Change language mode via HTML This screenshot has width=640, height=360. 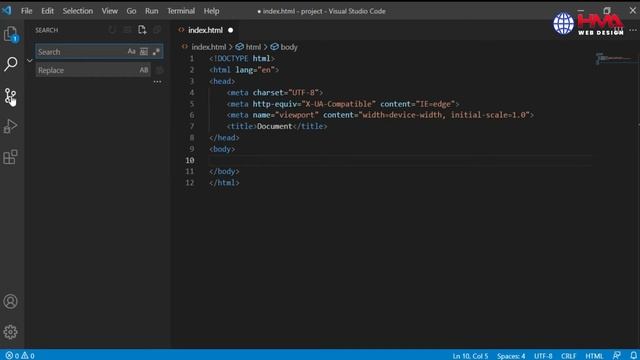(x=594, y=356)
